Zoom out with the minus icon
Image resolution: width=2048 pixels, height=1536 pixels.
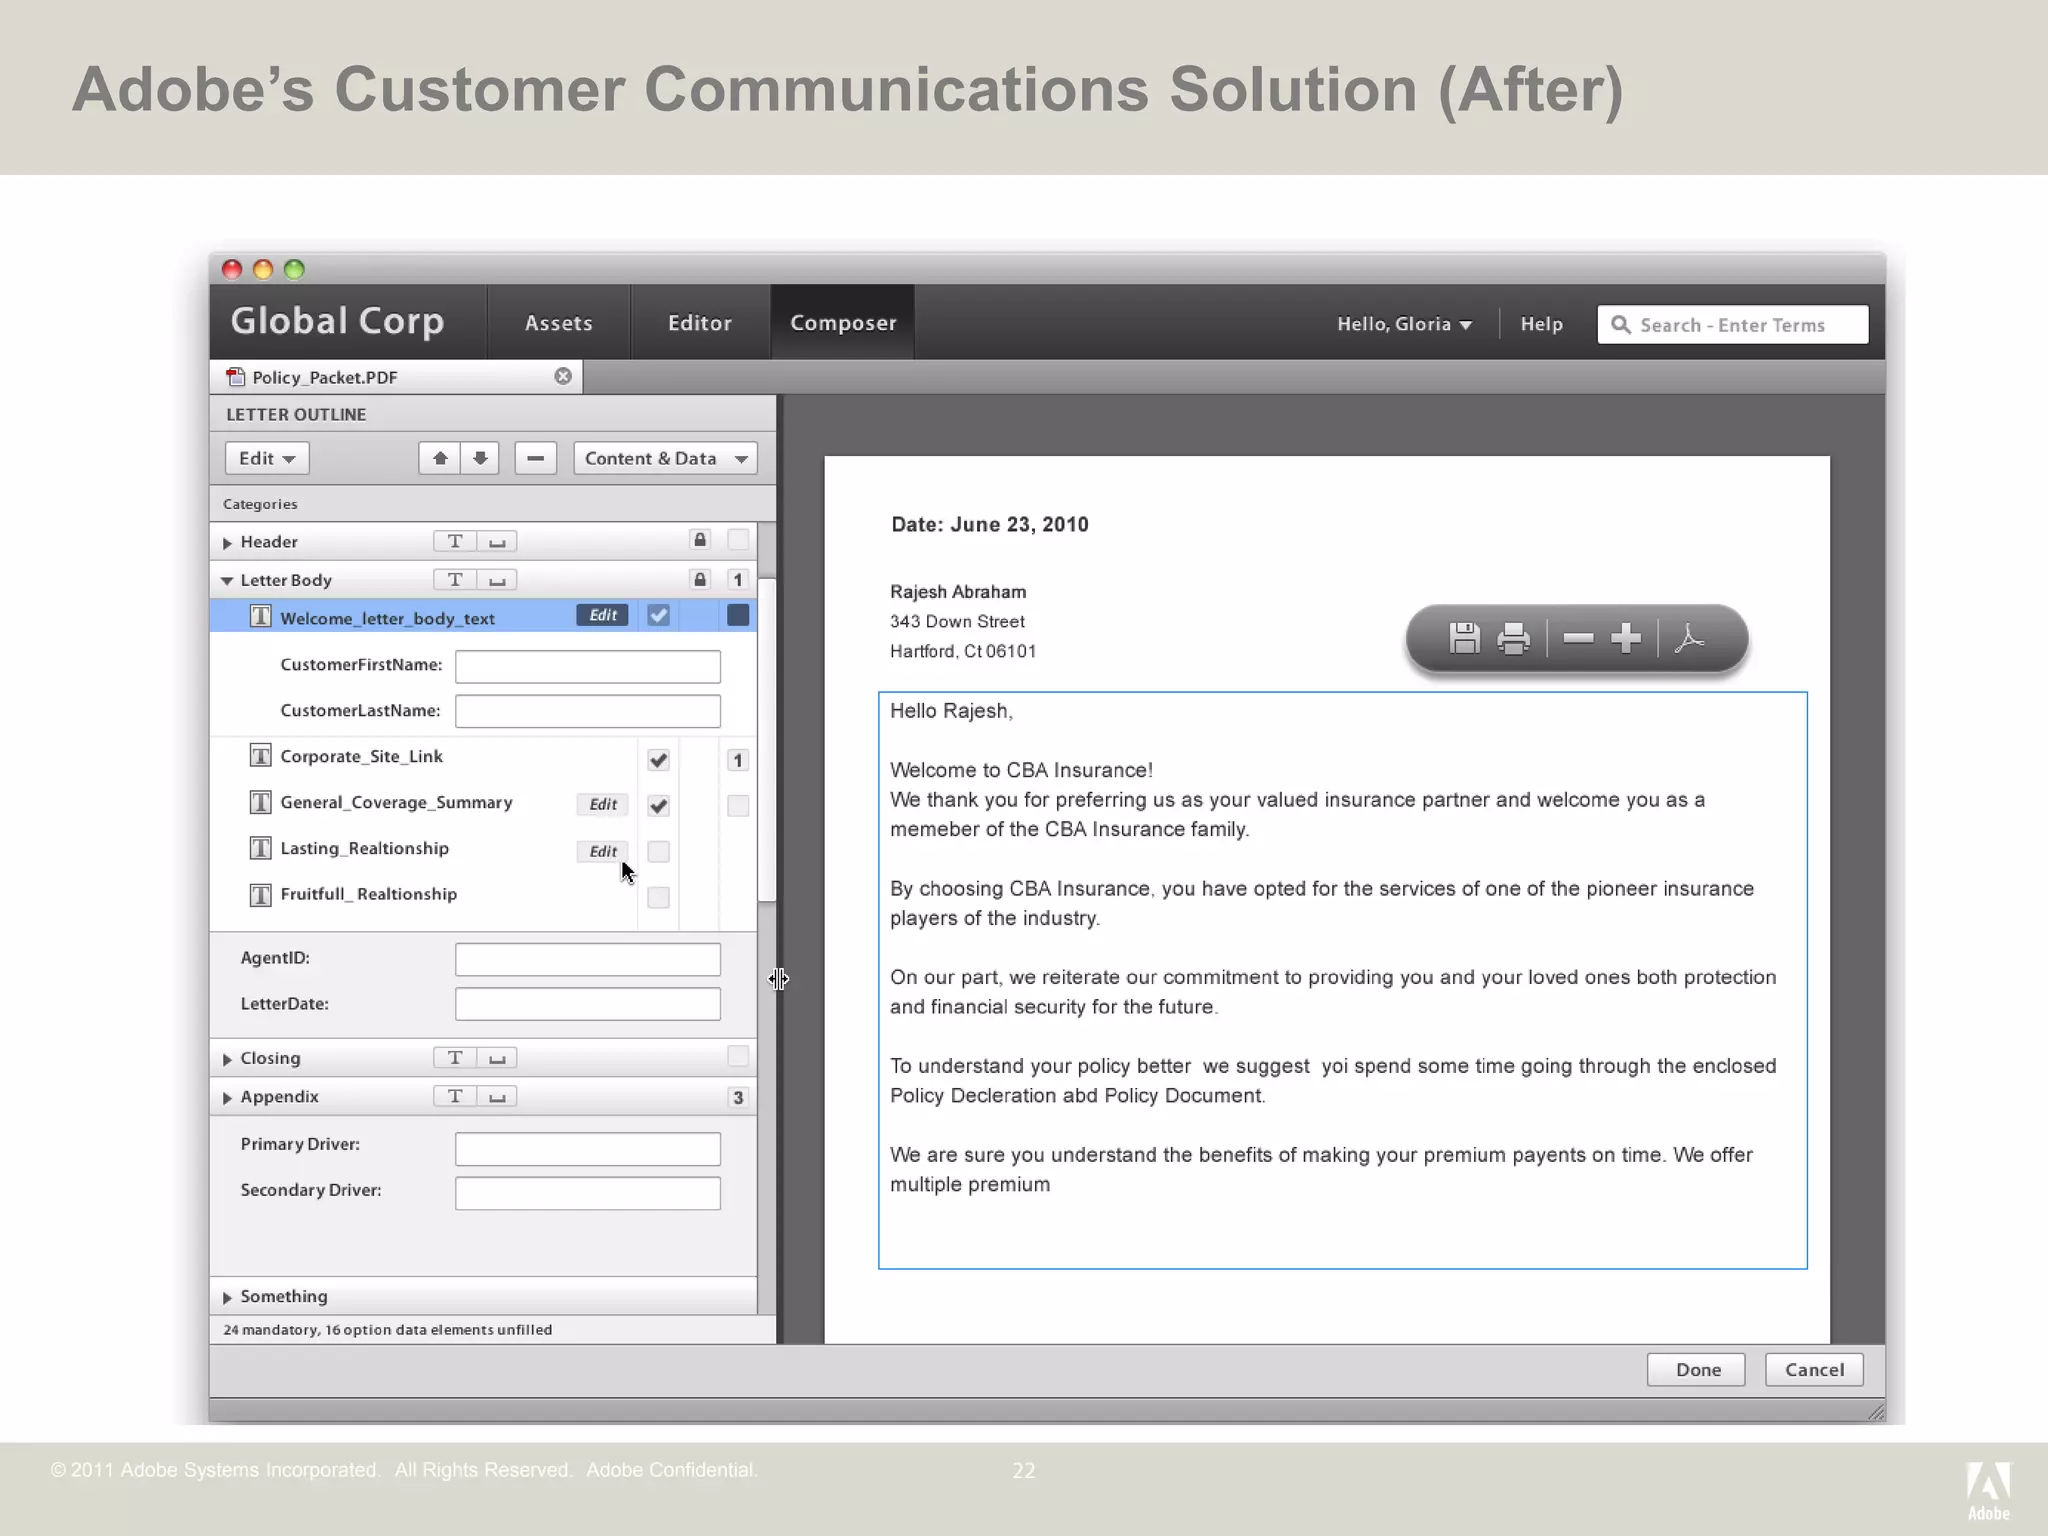point(1578,637)
